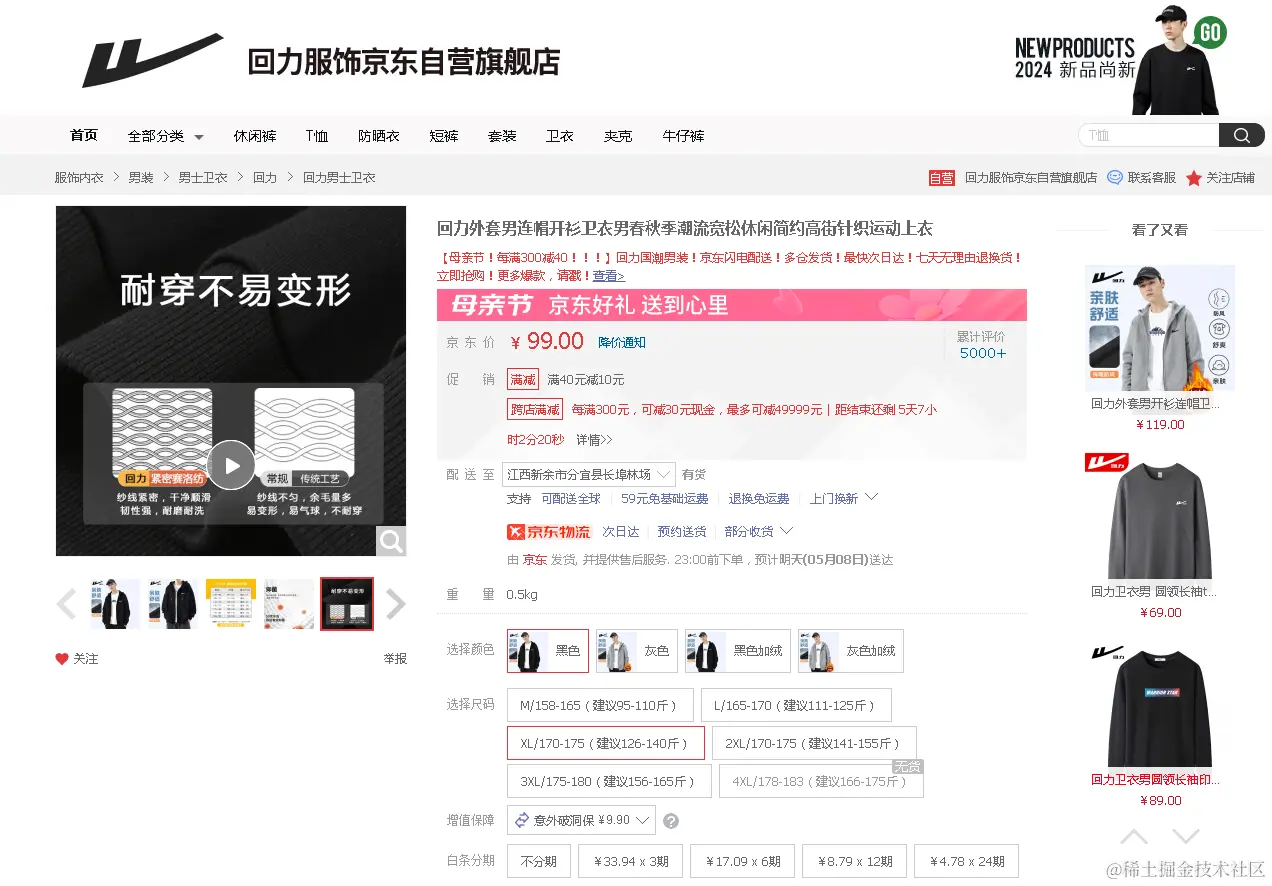The height and width of the screenshot is (886, 1272).
Task: Choose size 2XL/170-175
Action: pyautogui.click(x=814, y=743)
